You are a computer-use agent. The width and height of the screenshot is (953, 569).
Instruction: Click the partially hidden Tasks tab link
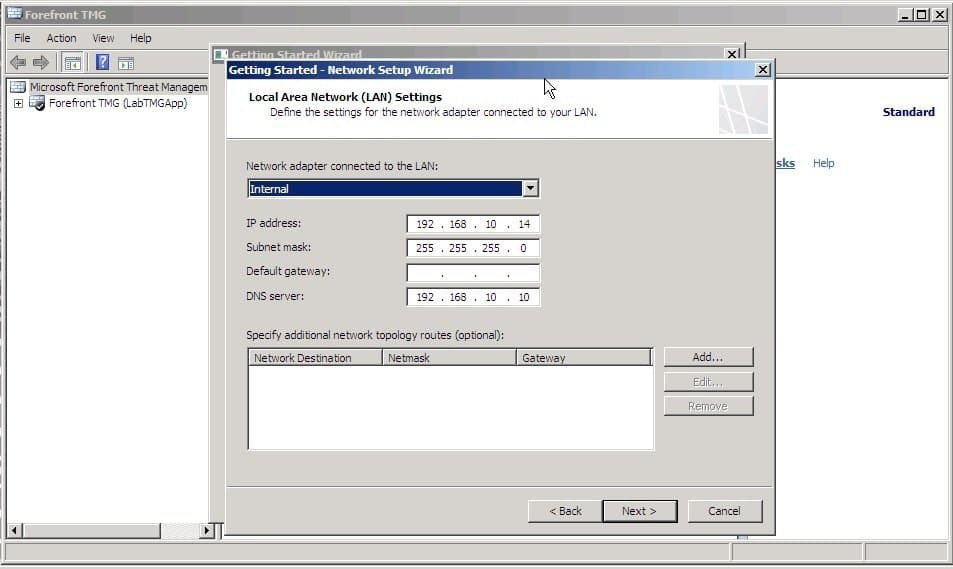pyautogui.click(x=785, y=163)
